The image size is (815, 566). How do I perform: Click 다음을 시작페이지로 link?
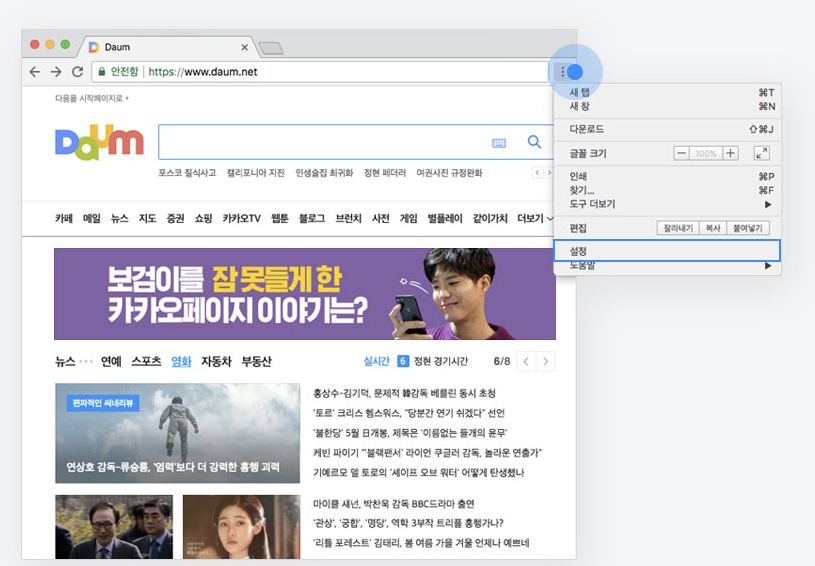tap(91, 98)
